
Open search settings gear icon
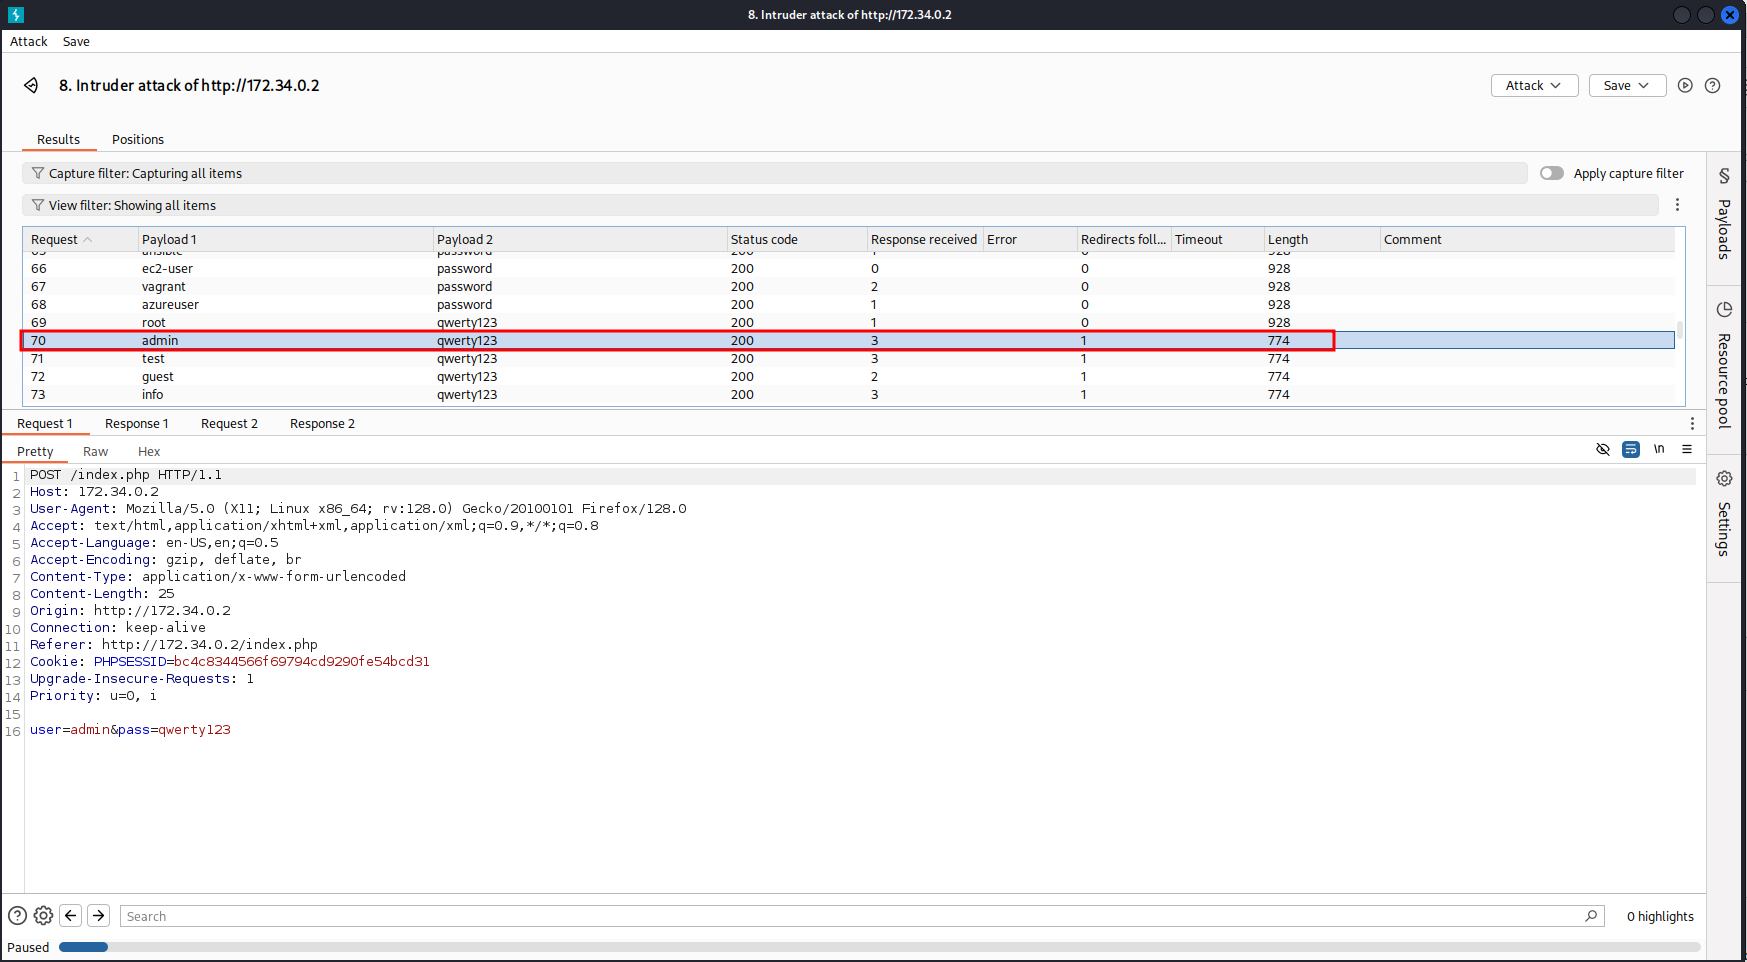(43, 915)
